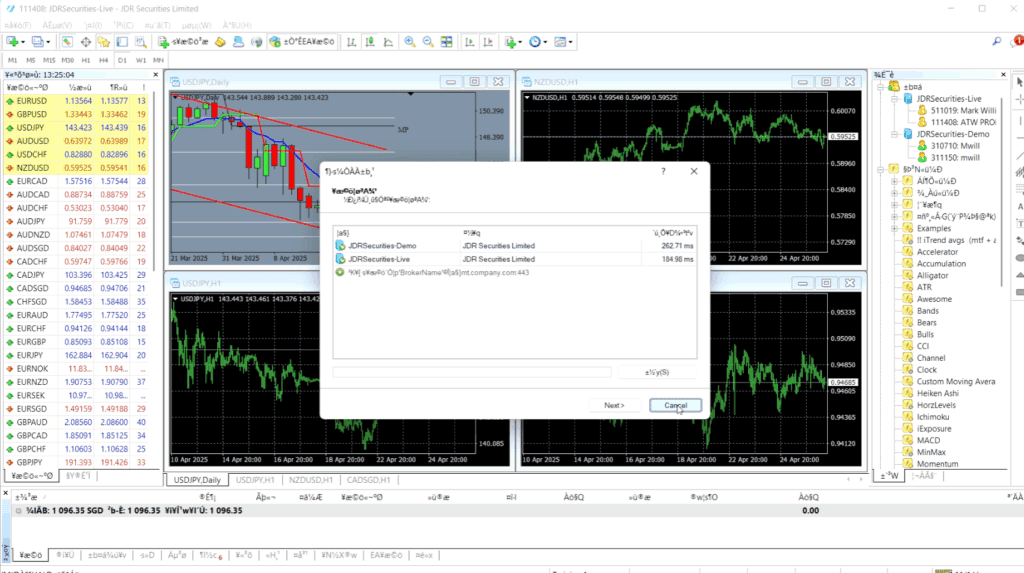The width and height of the screenshot is (1024, 573).
Task: Toggle the Navigator panel star-folder icon
Action: pyautogui.click(x=104, y=42)
